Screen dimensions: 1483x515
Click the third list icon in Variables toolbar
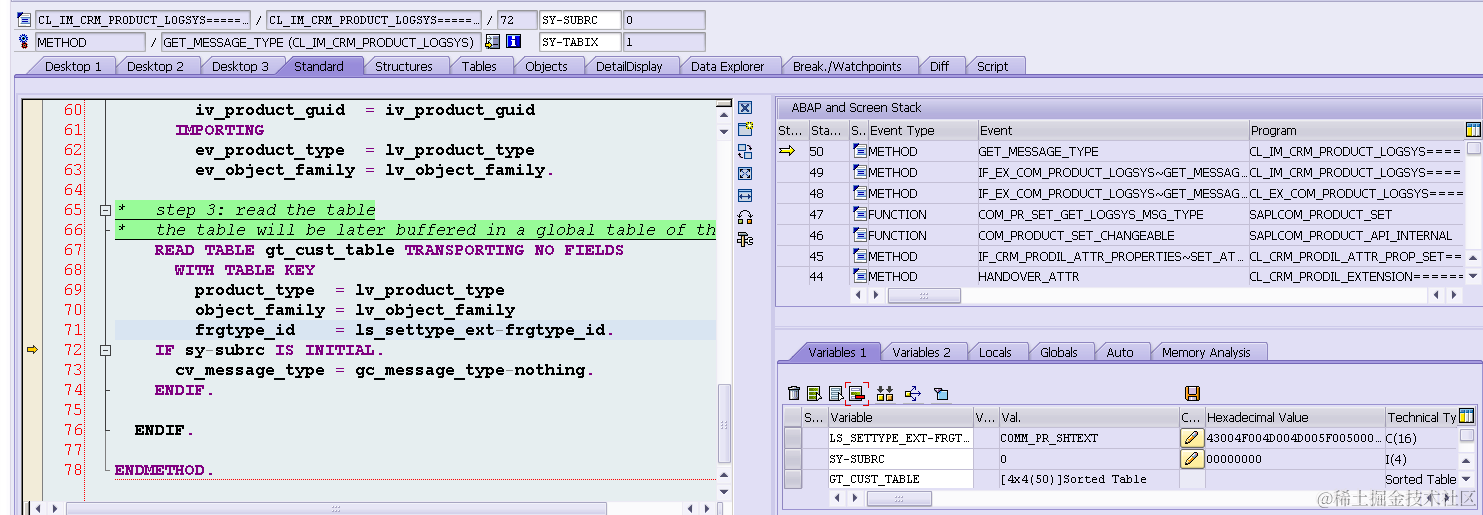pyautogui.click(x=835, y=394)
